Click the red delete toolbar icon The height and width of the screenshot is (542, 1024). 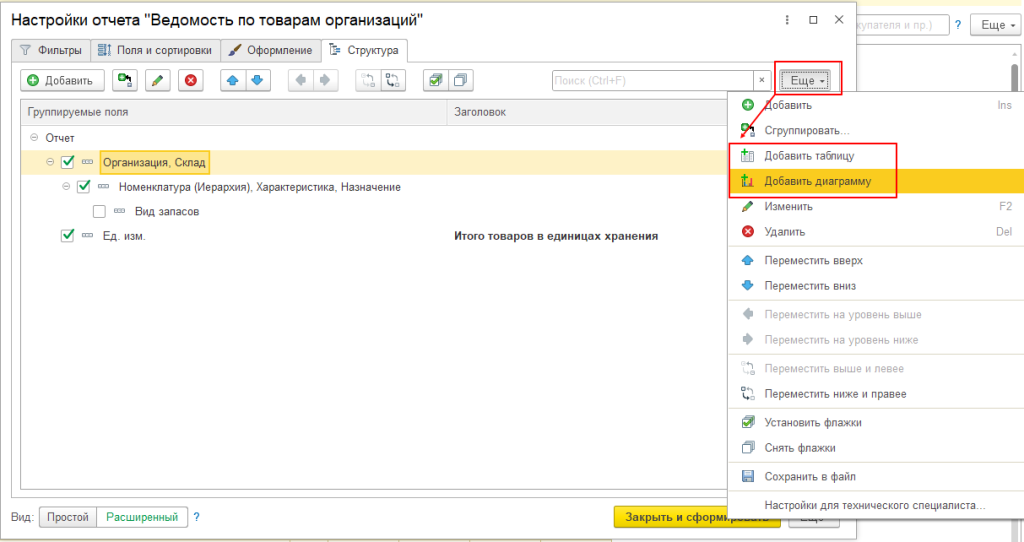[x=190, y=80]
